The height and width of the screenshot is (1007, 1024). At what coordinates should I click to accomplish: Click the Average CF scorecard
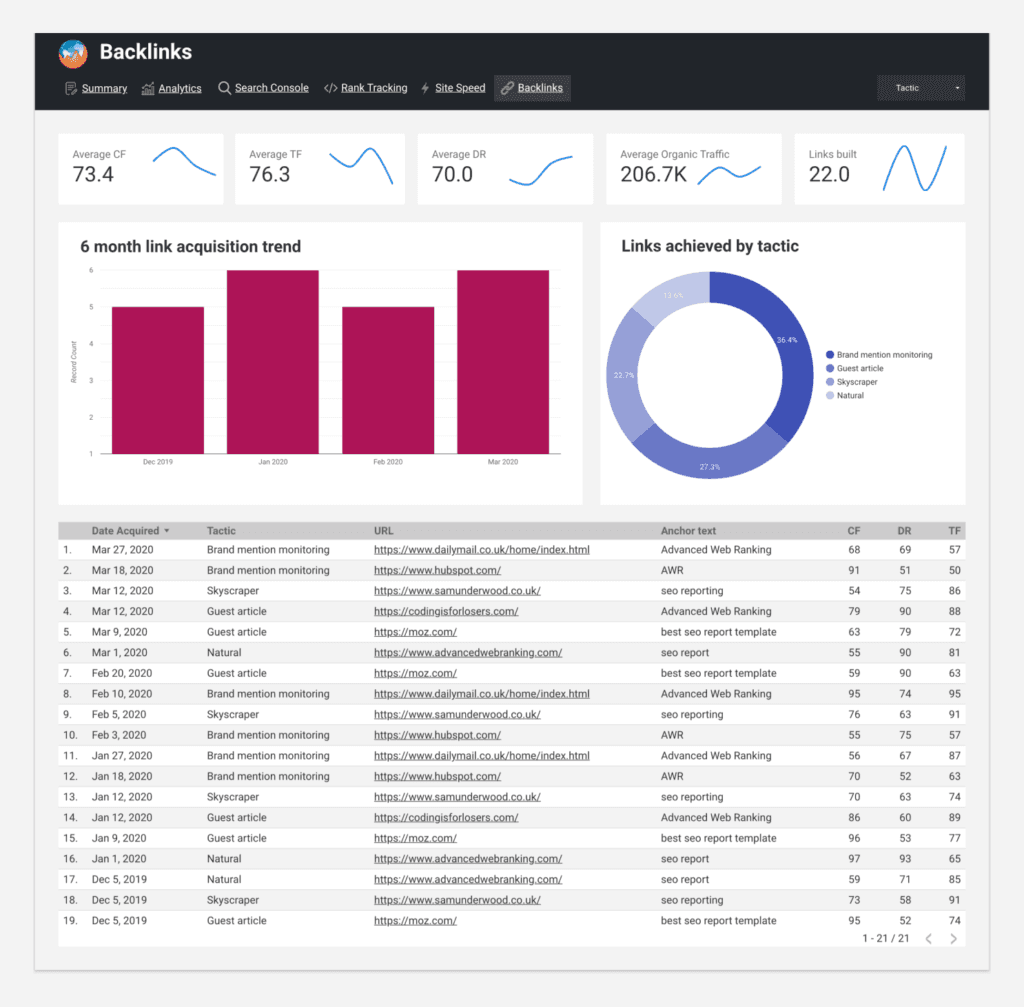[141, 169]
